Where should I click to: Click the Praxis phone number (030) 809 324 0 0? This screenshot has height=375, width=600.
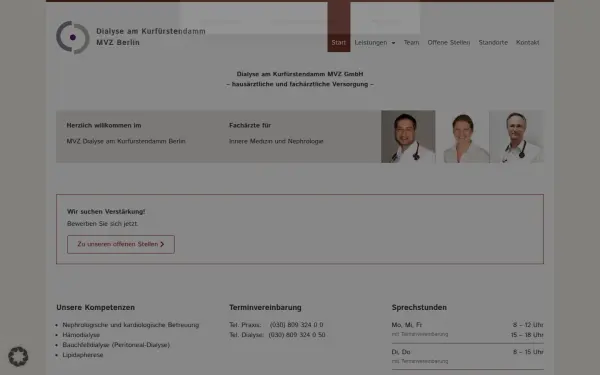click(x=297, y=325)
